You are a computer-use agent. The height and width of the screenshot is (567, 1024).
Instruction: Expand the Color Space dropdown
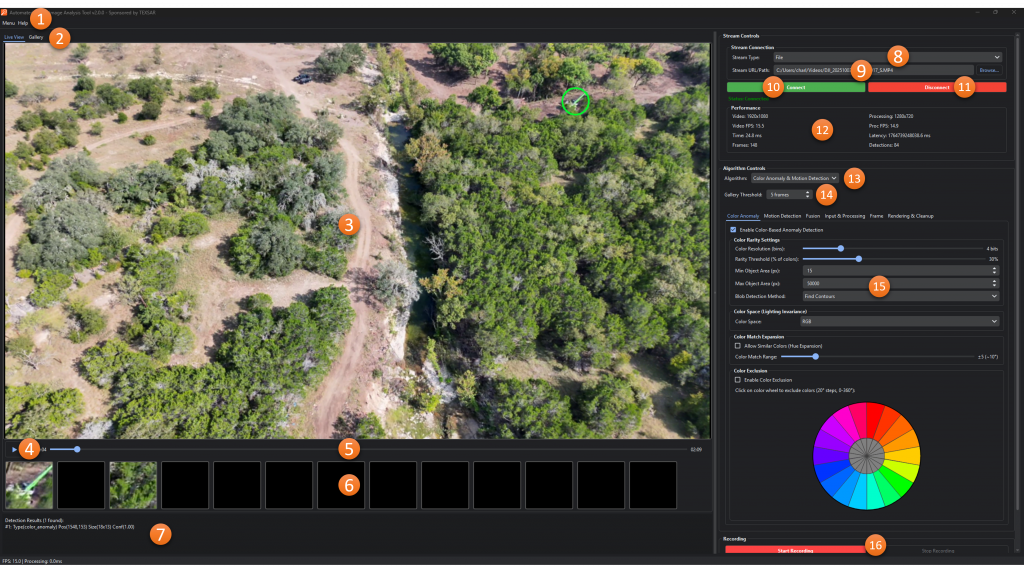(900, 321)
